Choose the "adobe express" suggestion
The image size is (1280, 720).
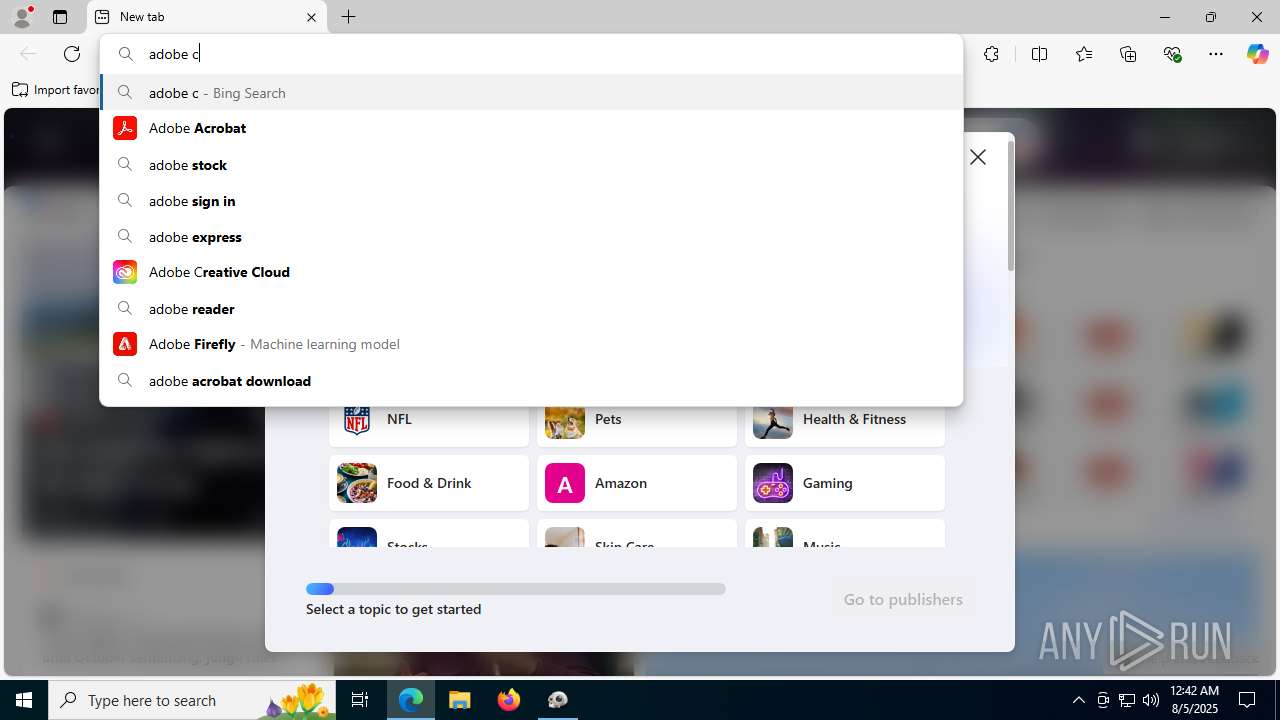coord(531,237)
